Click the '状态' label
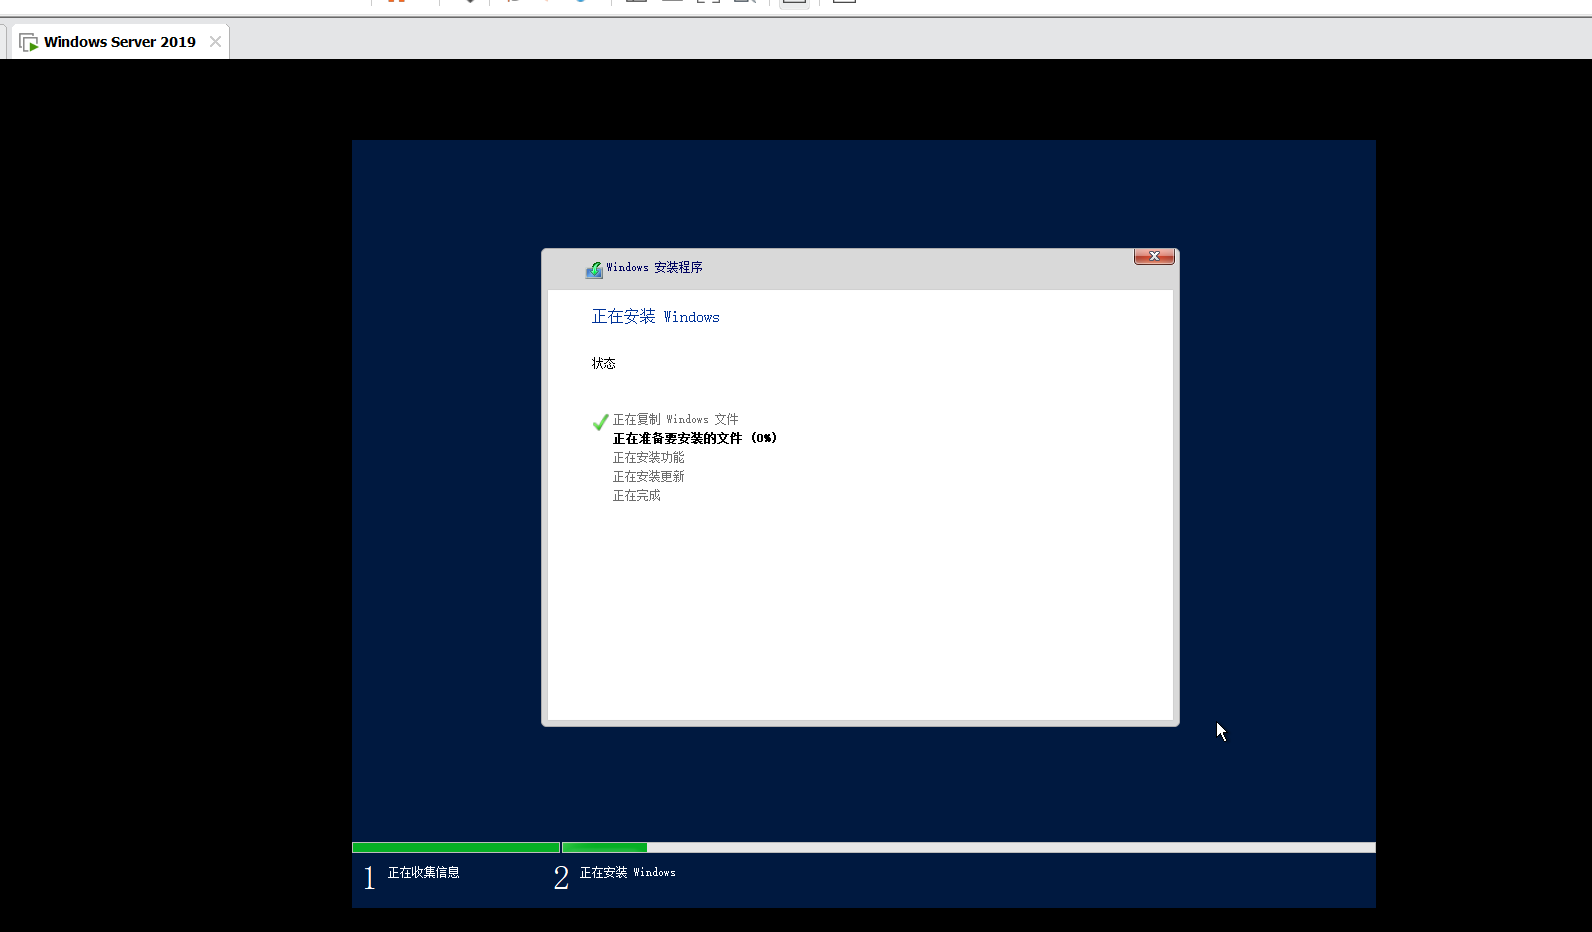Image resolution: width=1592 pixels, height=932 pixels. (x=603, y=364)
